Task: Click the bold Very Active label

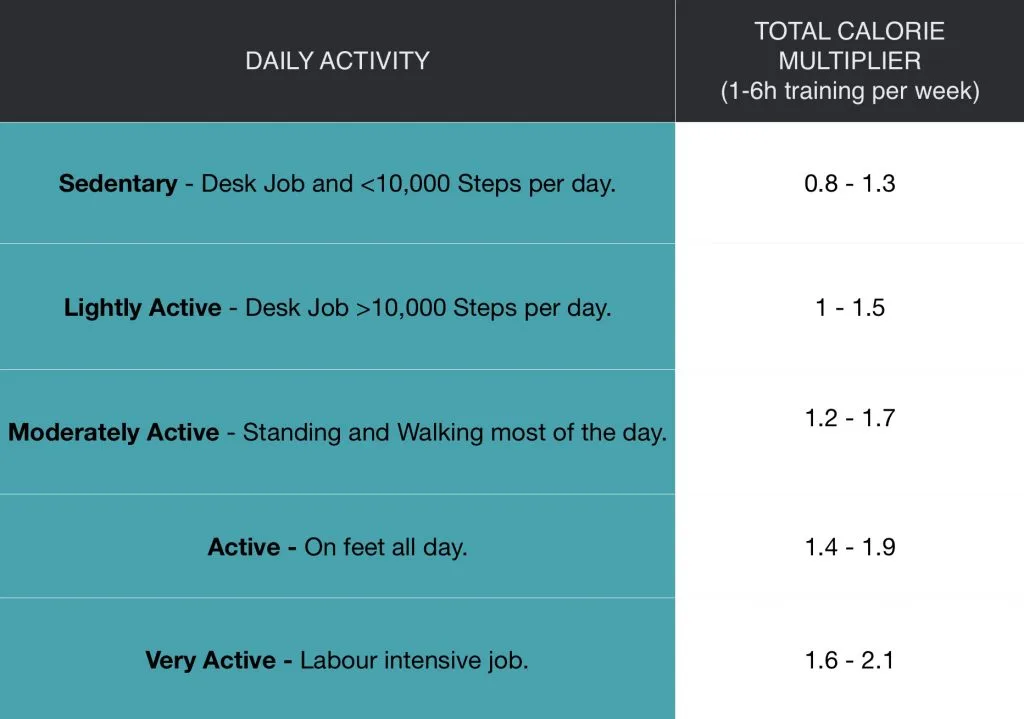Action: (x=210, y=660)
